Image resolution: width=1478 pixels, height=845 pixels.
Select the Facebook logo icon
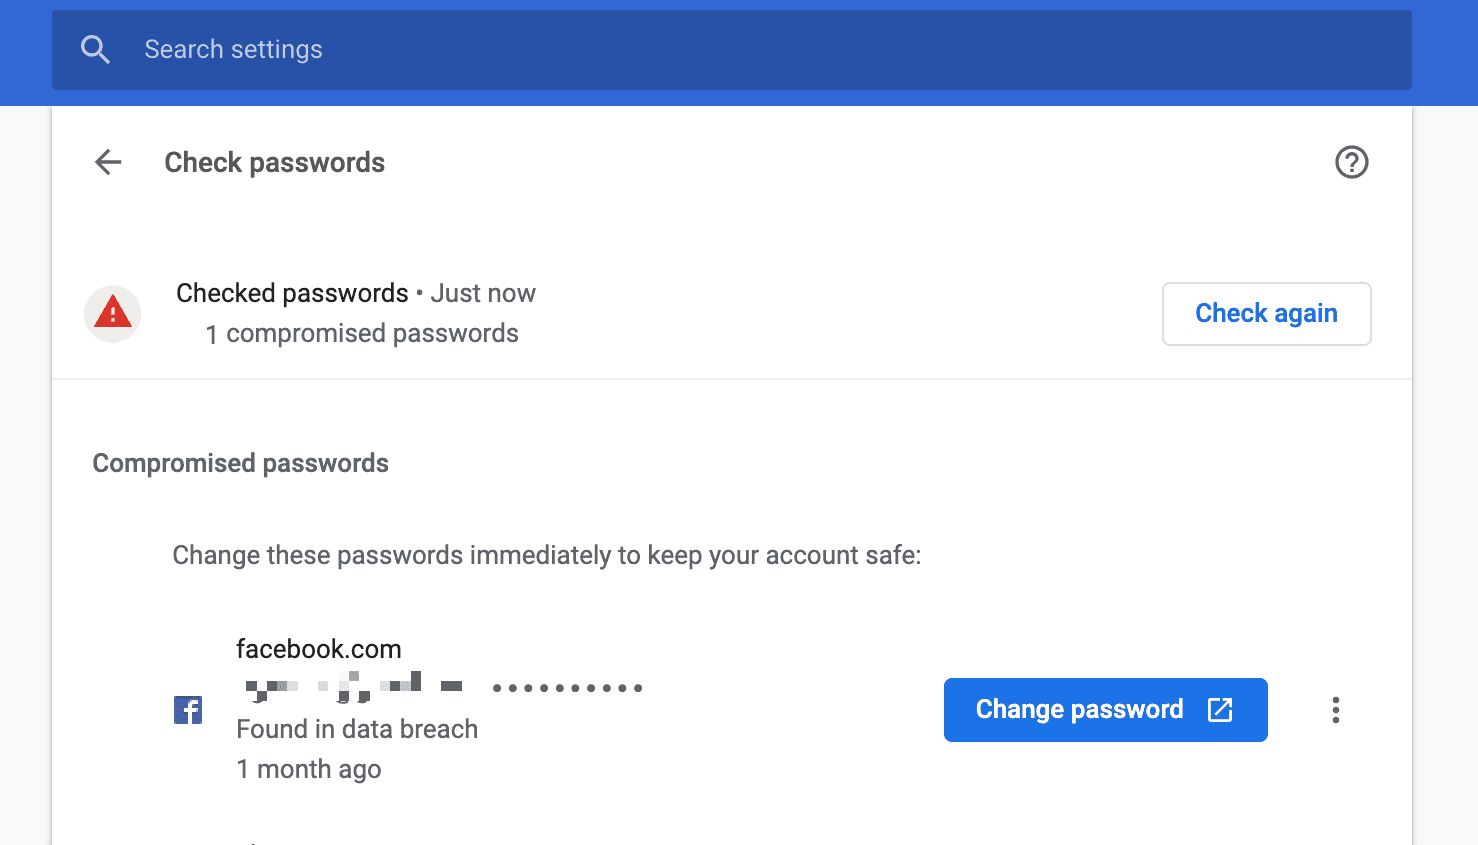[188, 710]
